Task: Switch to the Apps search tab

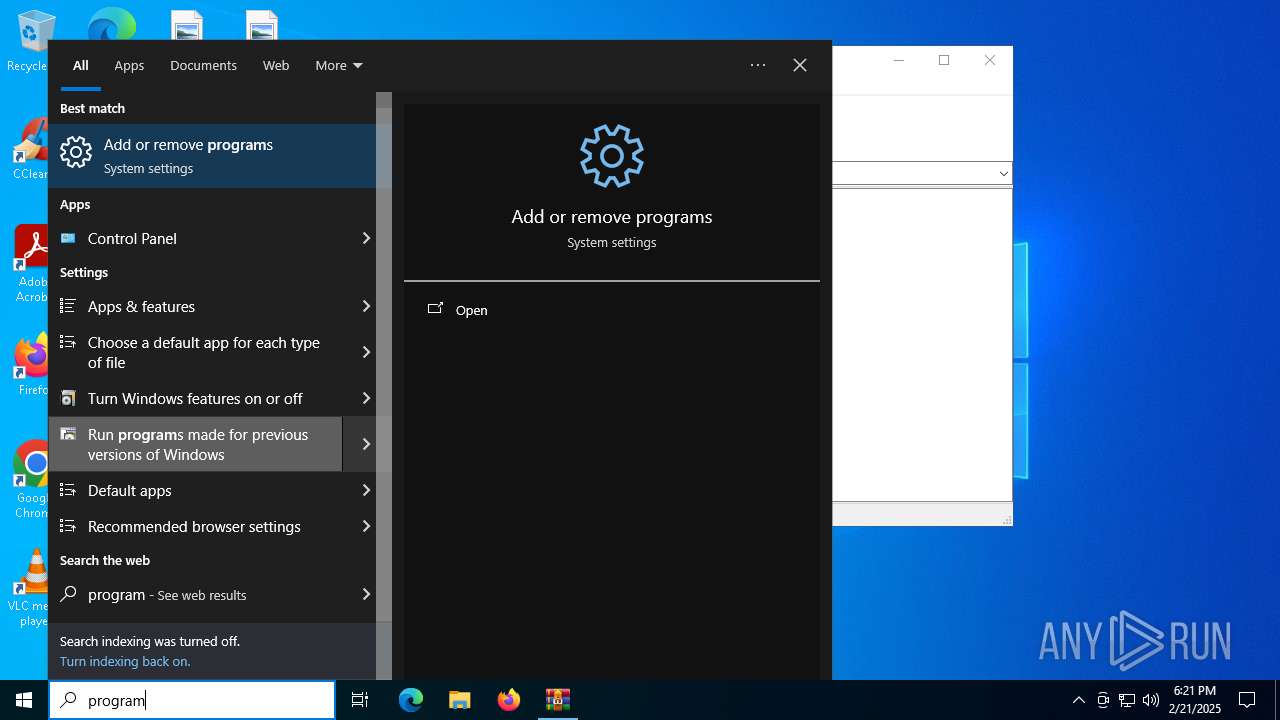Action: [129, 65]
